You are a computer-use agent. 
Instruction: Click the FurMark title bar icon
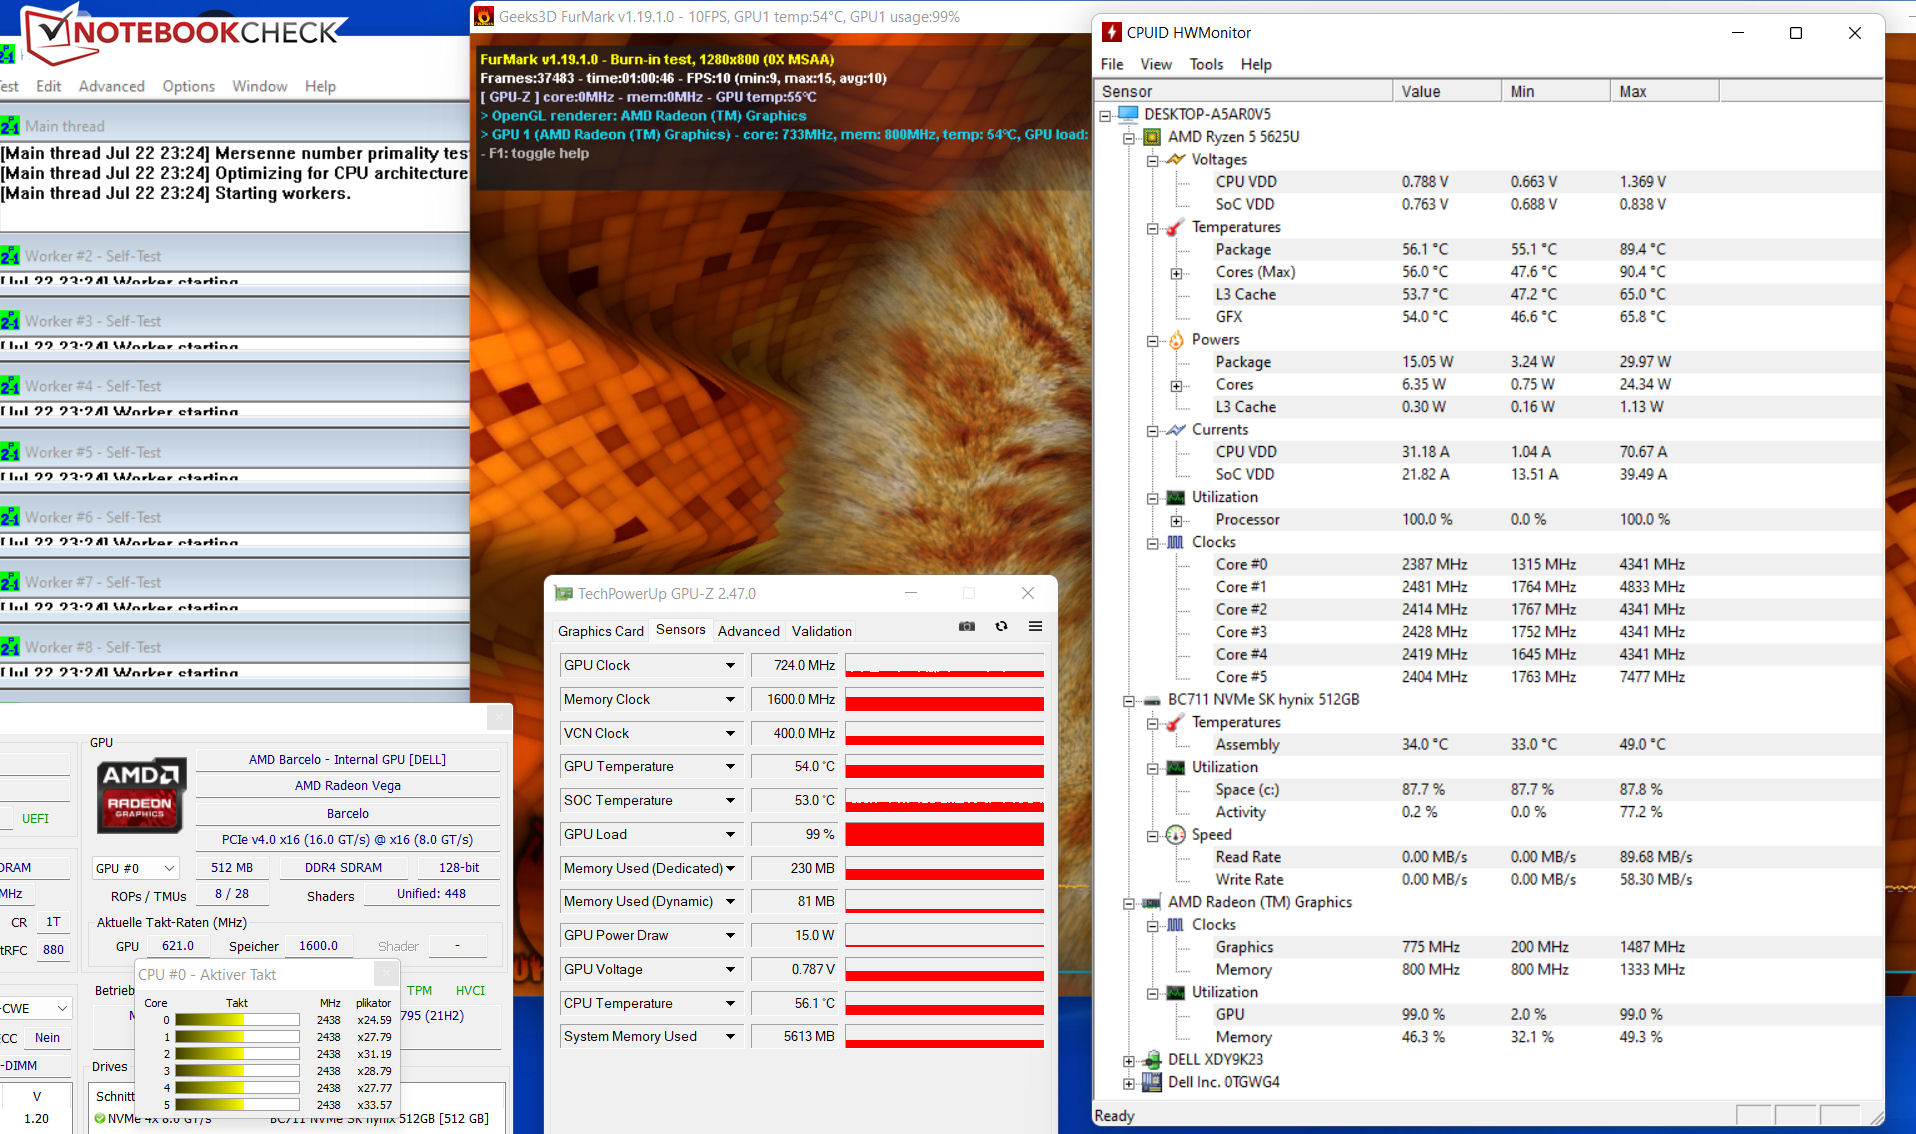tap(484, 16)
